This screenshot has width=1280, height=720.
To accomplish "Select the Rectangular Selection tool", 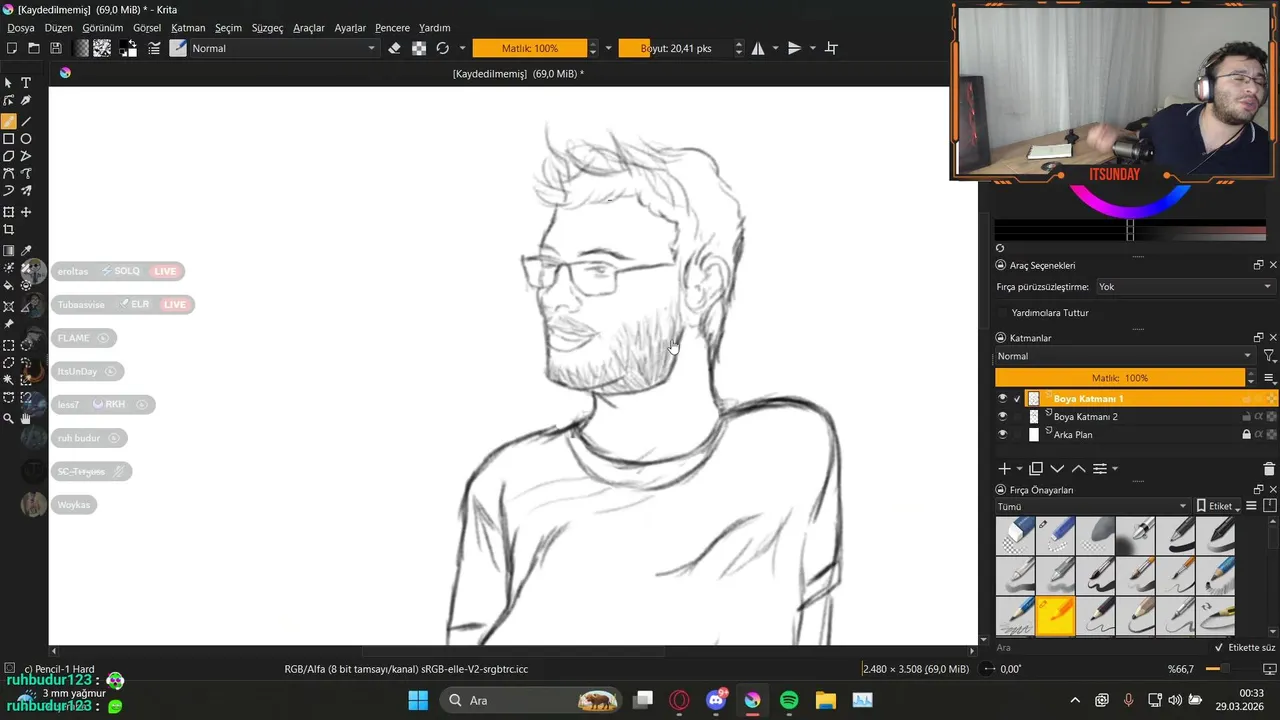I will [x=8, y=345].
